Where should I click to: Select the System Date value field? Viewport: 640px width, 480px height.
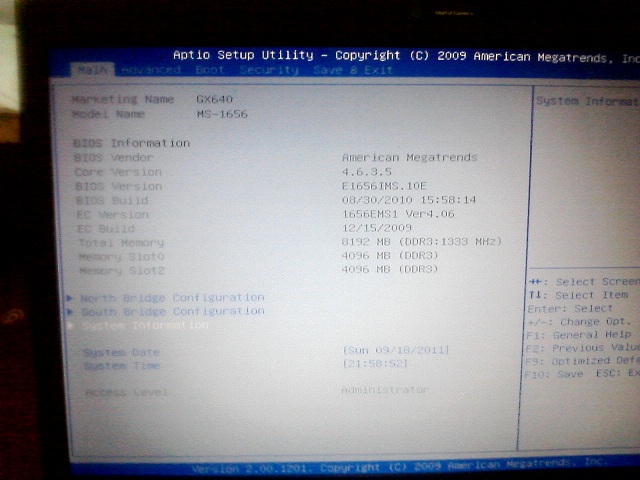point(396,350)
